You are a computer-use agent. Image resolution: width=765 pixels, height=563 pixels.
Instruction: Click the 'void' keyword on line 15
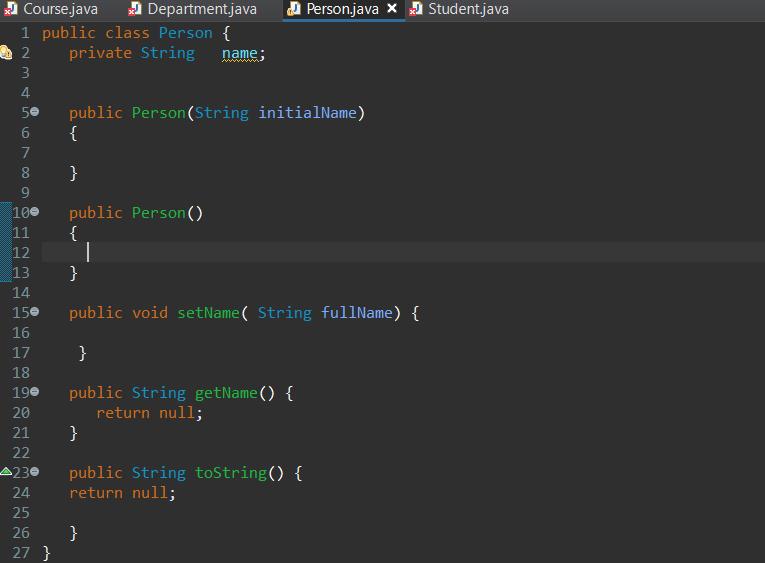pyautogui.click(x=150, y=313)
